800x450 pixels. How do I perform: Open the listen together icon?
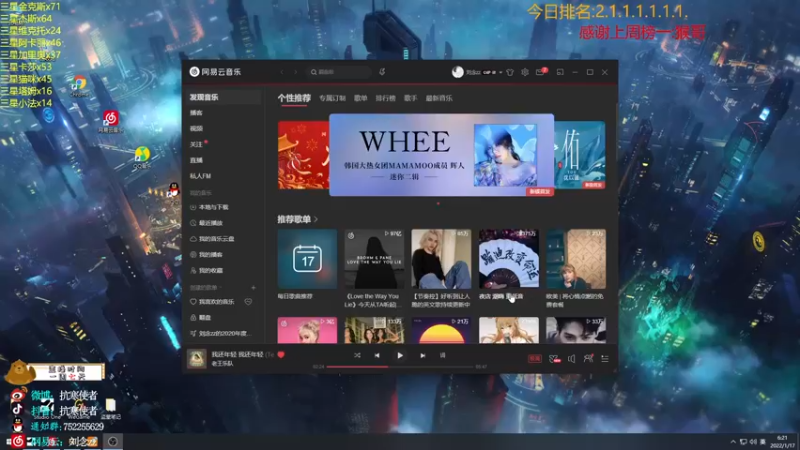click(588, 359)
